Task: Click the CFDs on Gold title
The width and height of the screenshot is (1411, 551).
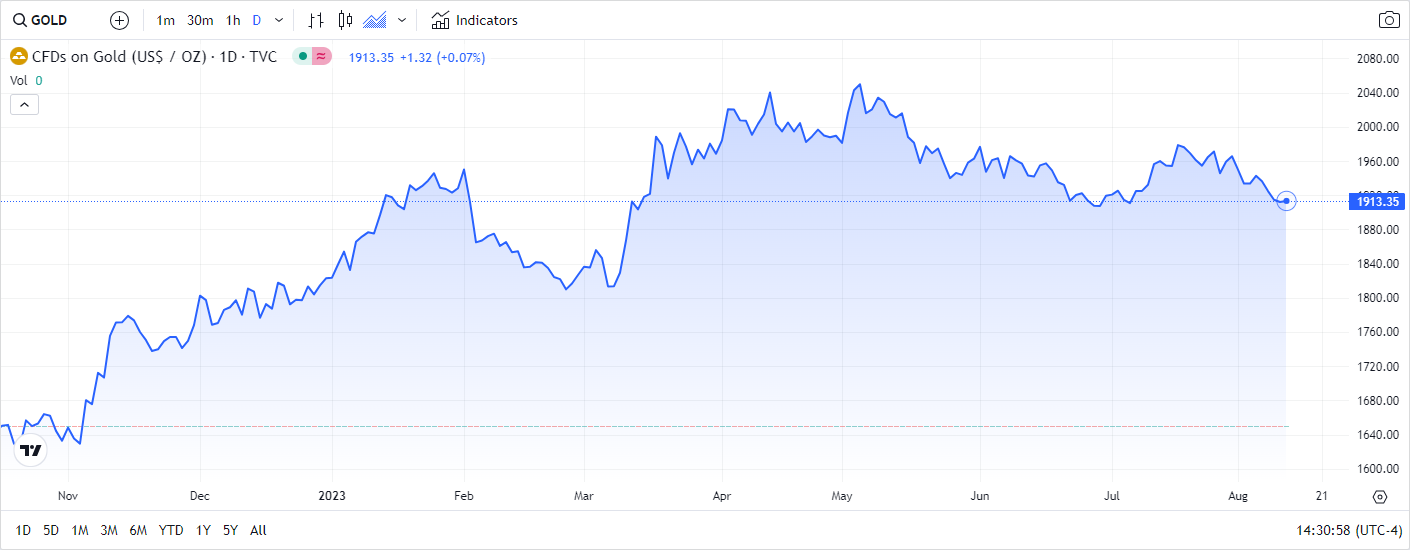Action: (155, 57)
